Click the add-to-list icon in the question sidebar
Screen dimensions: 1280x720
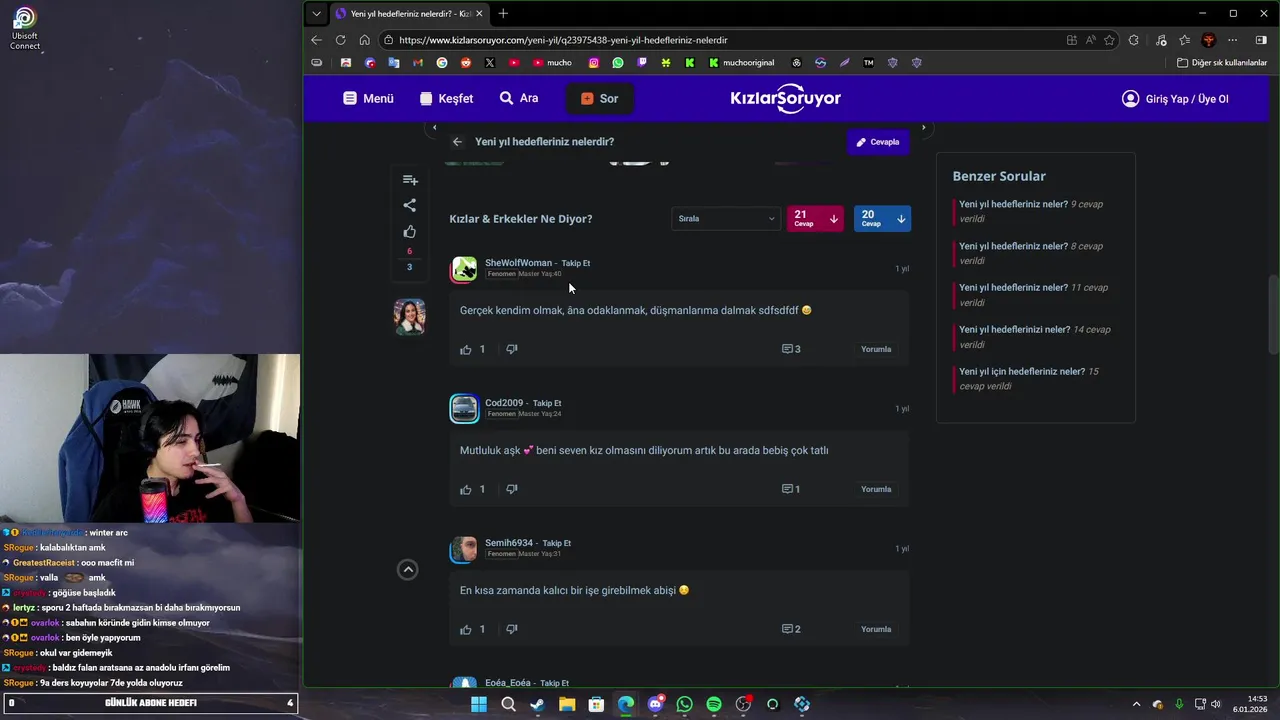click(x=410, y=180)
